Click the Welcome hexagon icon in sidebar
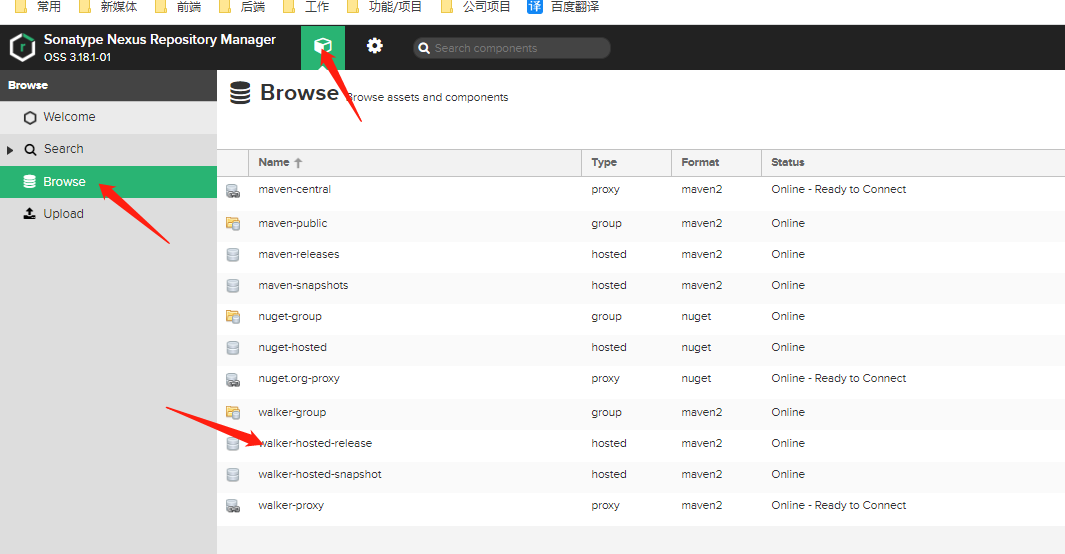 pyautogui.click(x=30, y=117)
